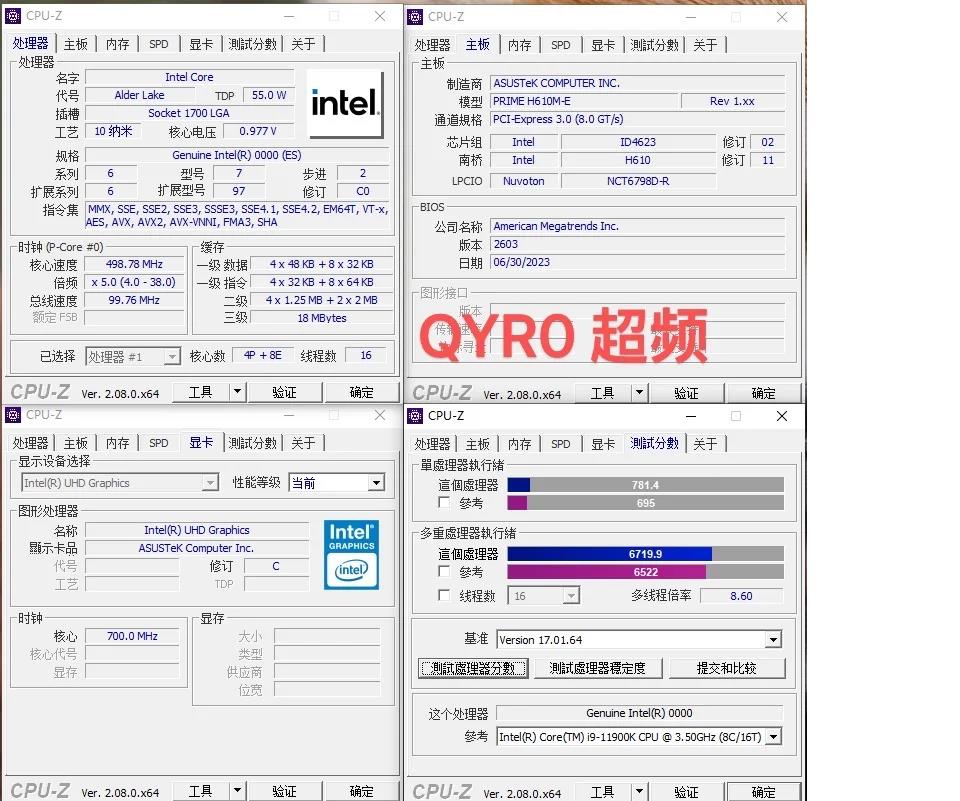
Task: Select 处理器 tab in mainboard window
Action: point(432,45)
